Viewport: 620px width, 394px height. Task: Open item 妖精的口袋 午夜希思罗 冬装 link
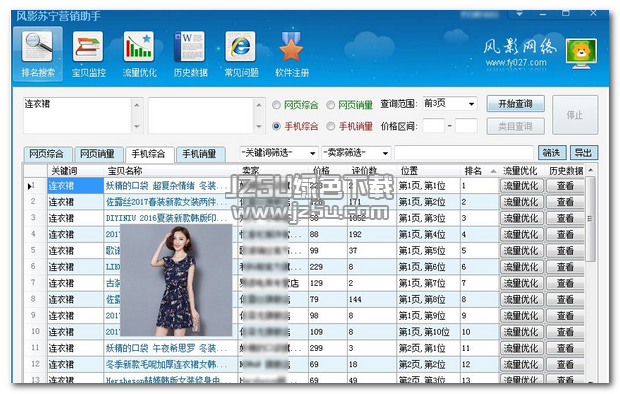(166, 348)
